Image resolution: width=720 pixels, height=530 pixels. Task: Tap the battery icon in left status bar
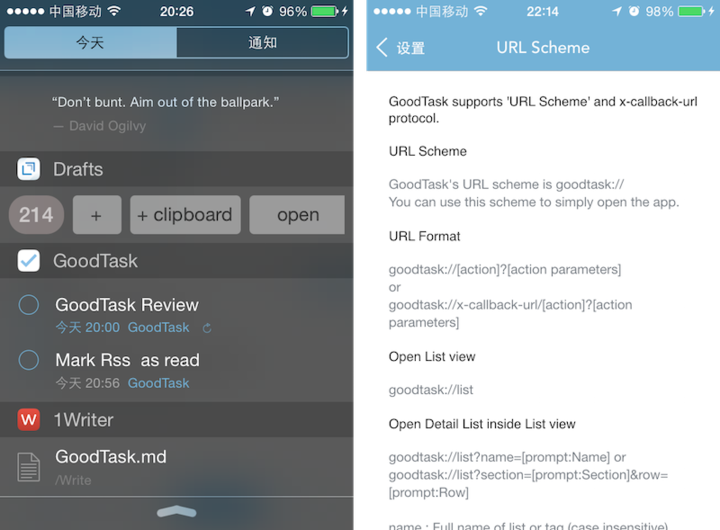pyautogui.click(x=327, y=12)
